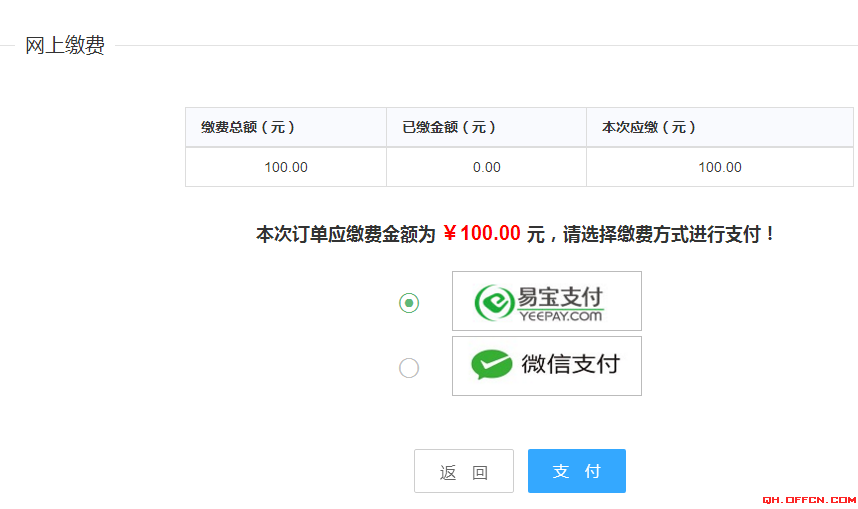Select the Yeepay (易宝支付) radio button
The height and width of the screenshot is (509, 858).
[409, 302]
